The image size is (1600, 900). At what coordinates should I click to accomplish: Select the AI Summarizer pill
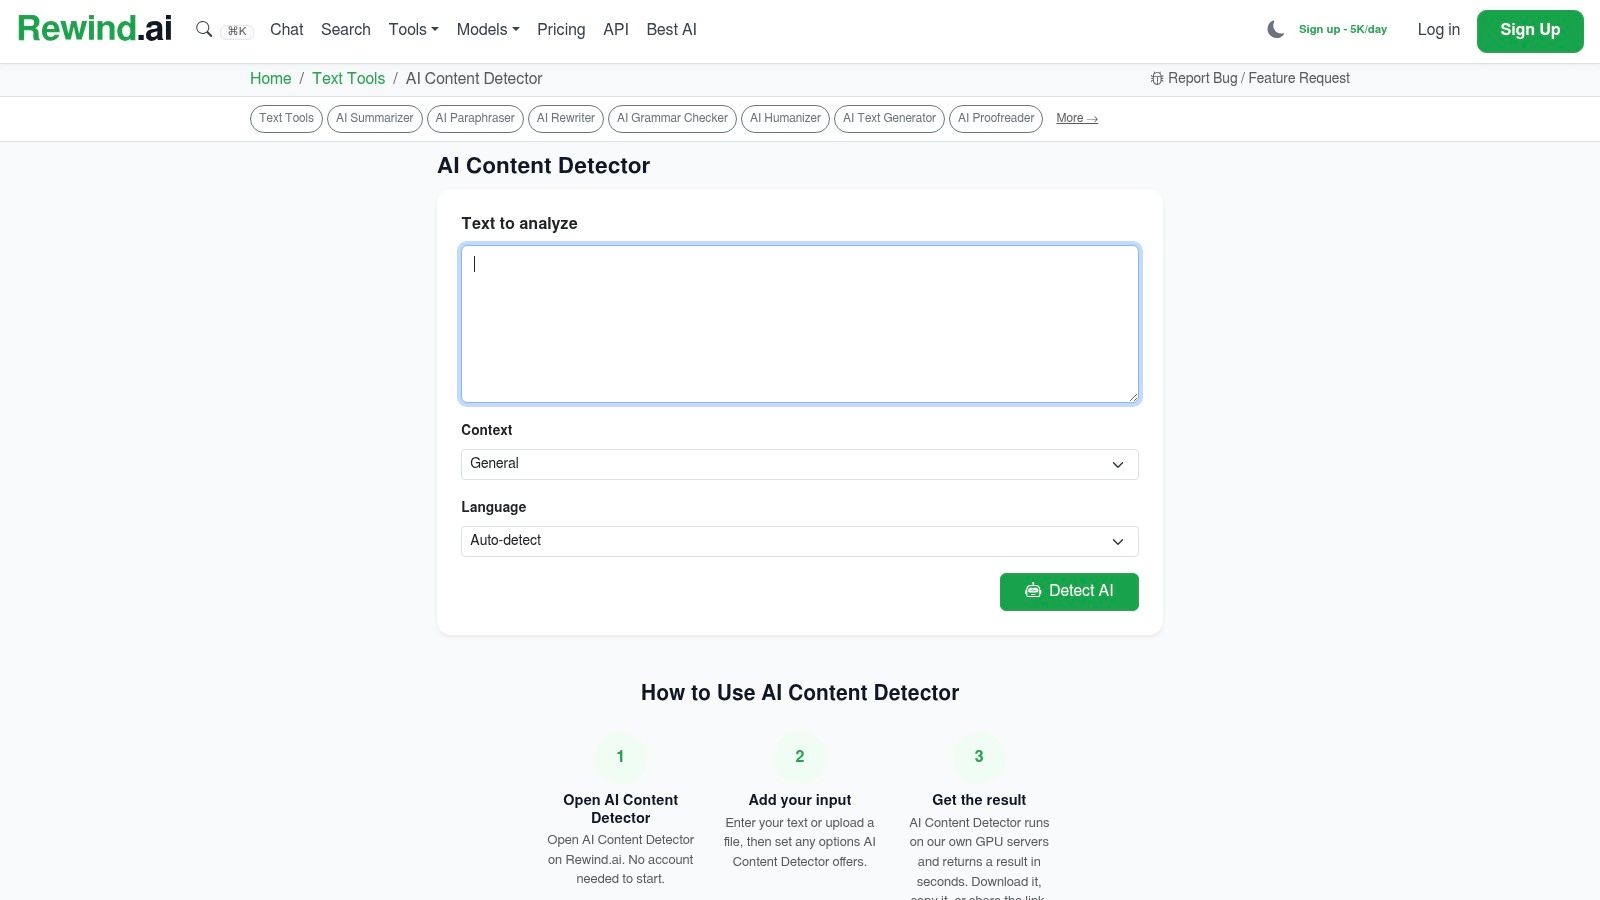click(375, 118)
